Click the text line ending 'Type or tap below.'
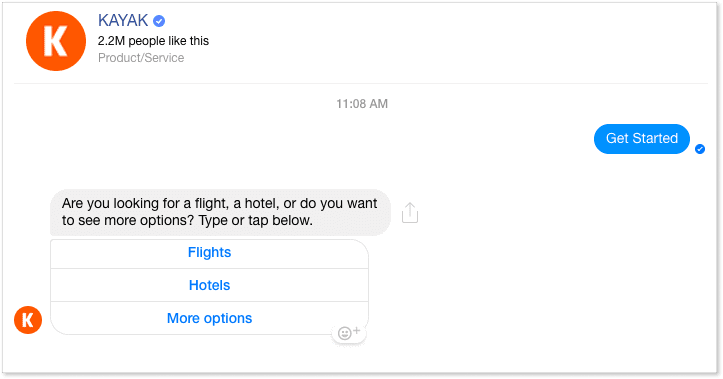This screenshot has width=723, height=379. [187, 220]
